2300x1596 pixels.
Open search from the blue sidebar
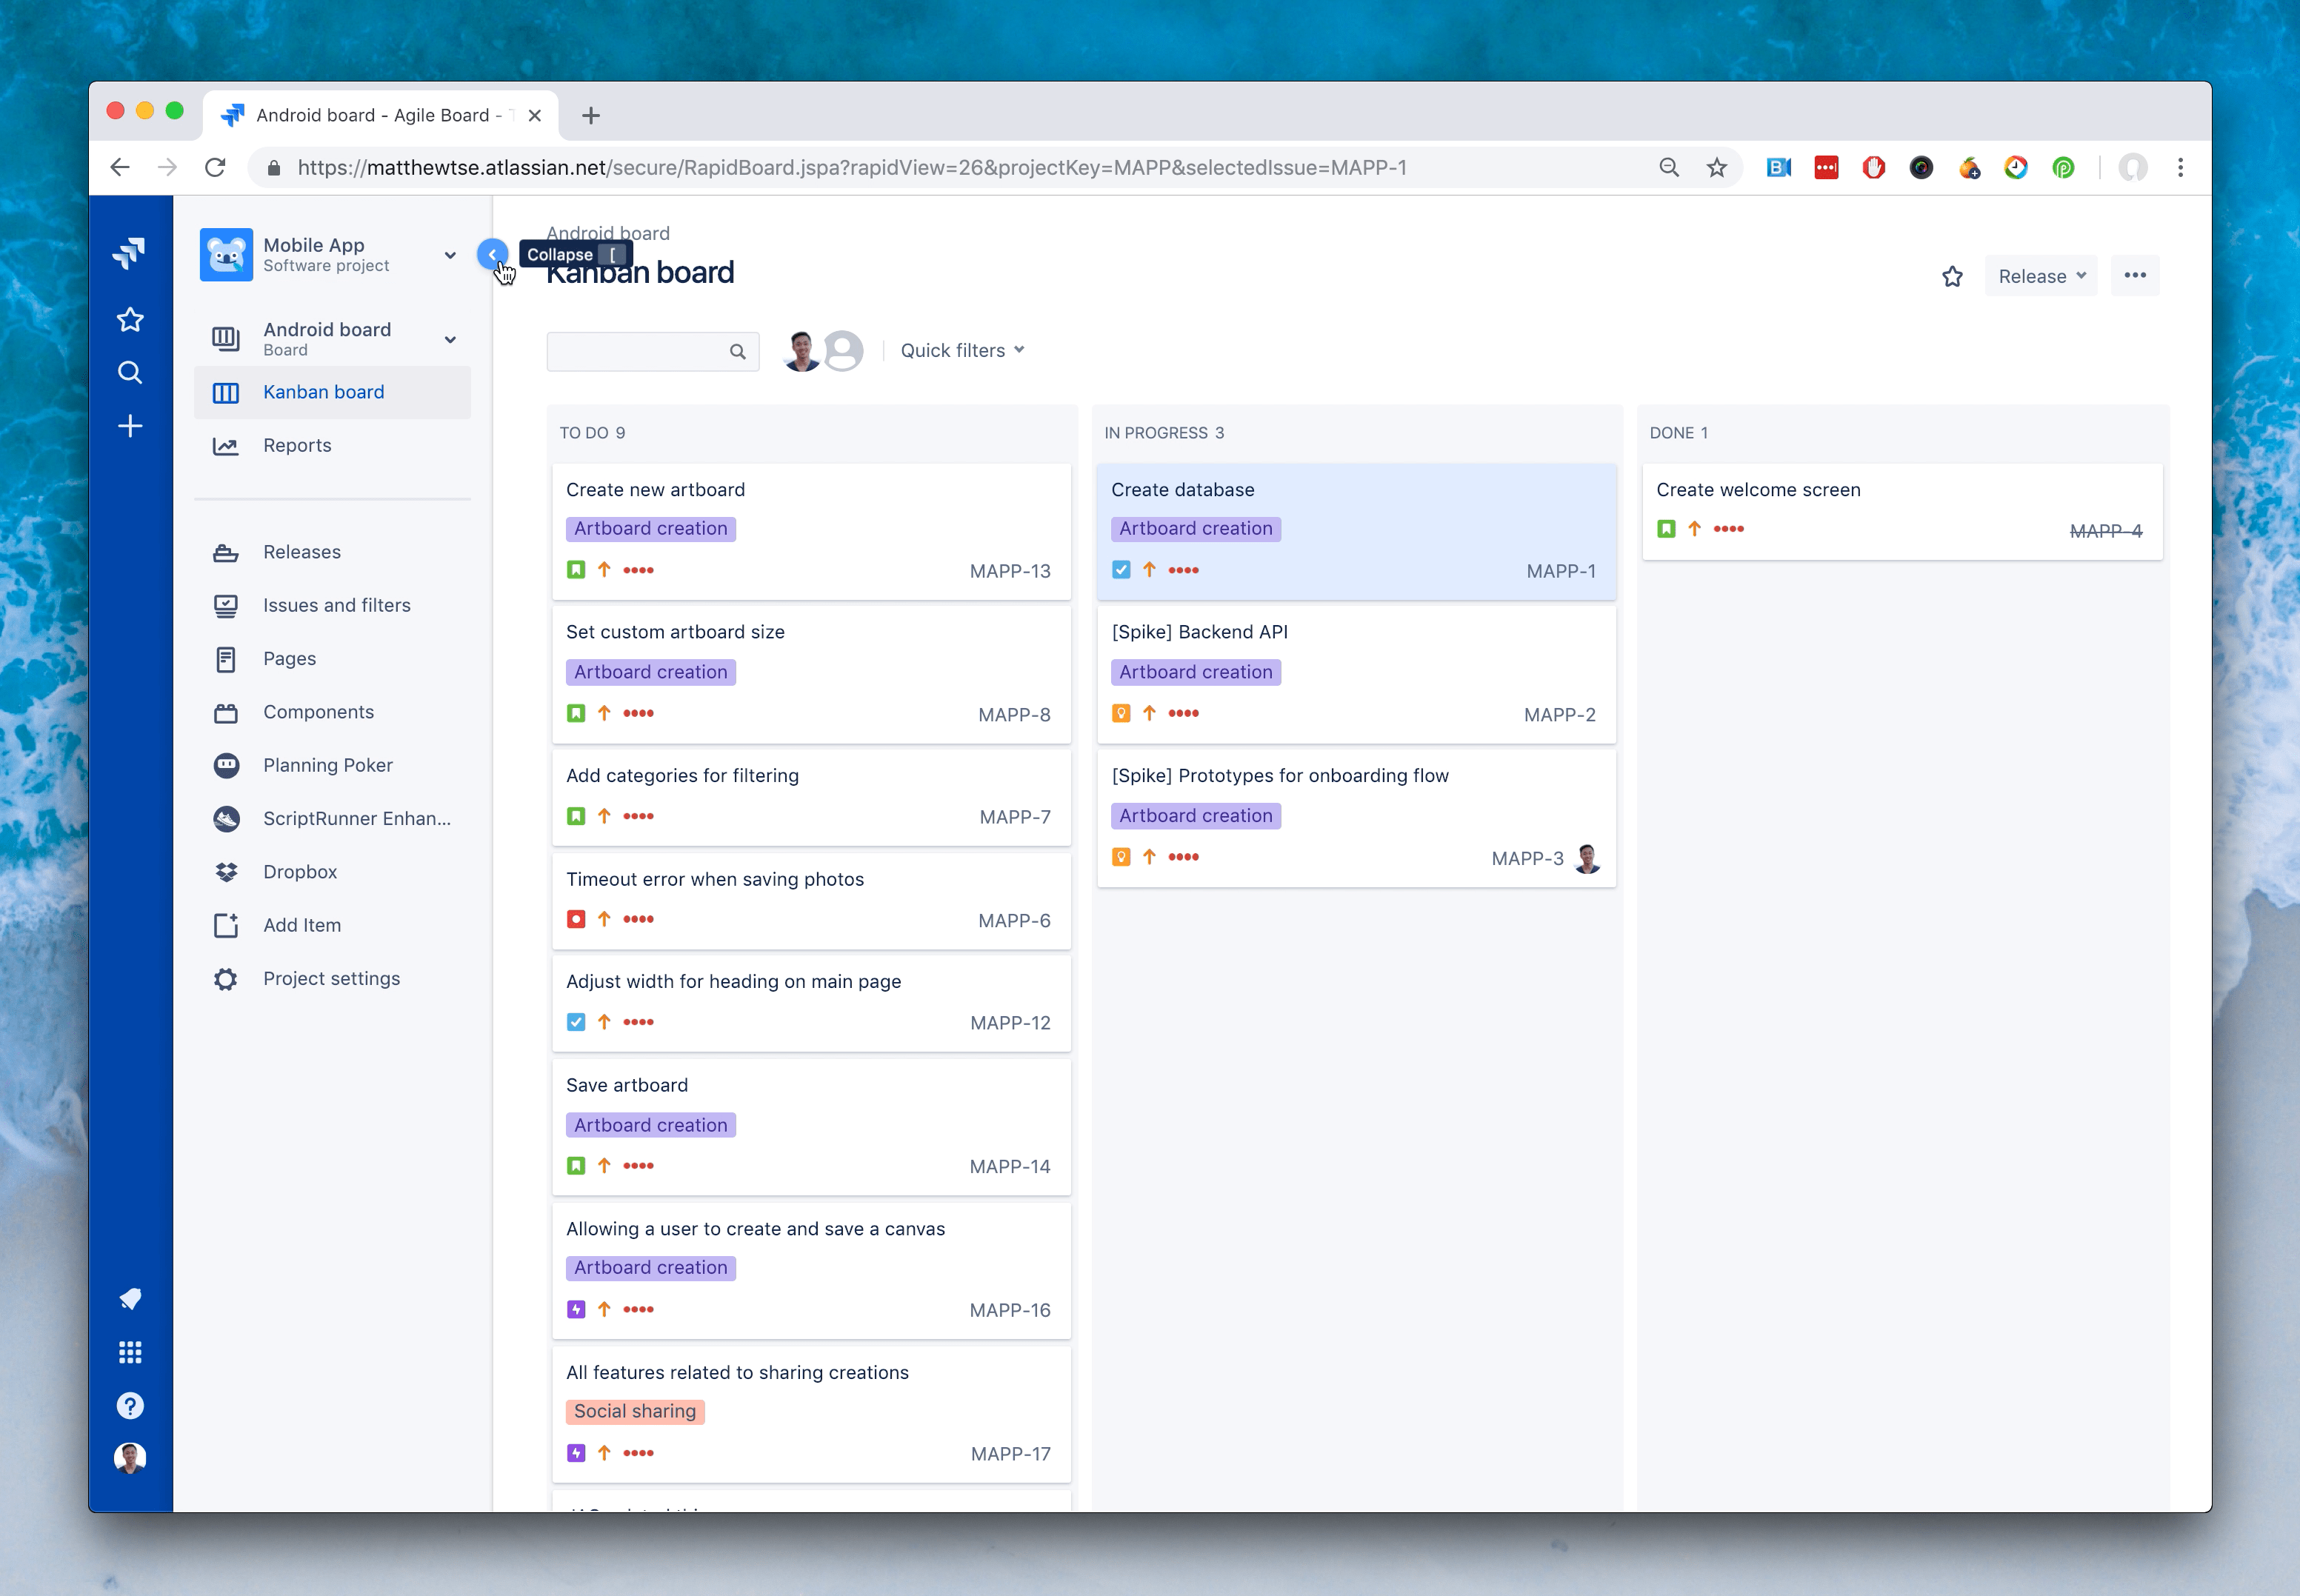coord(131,371)
